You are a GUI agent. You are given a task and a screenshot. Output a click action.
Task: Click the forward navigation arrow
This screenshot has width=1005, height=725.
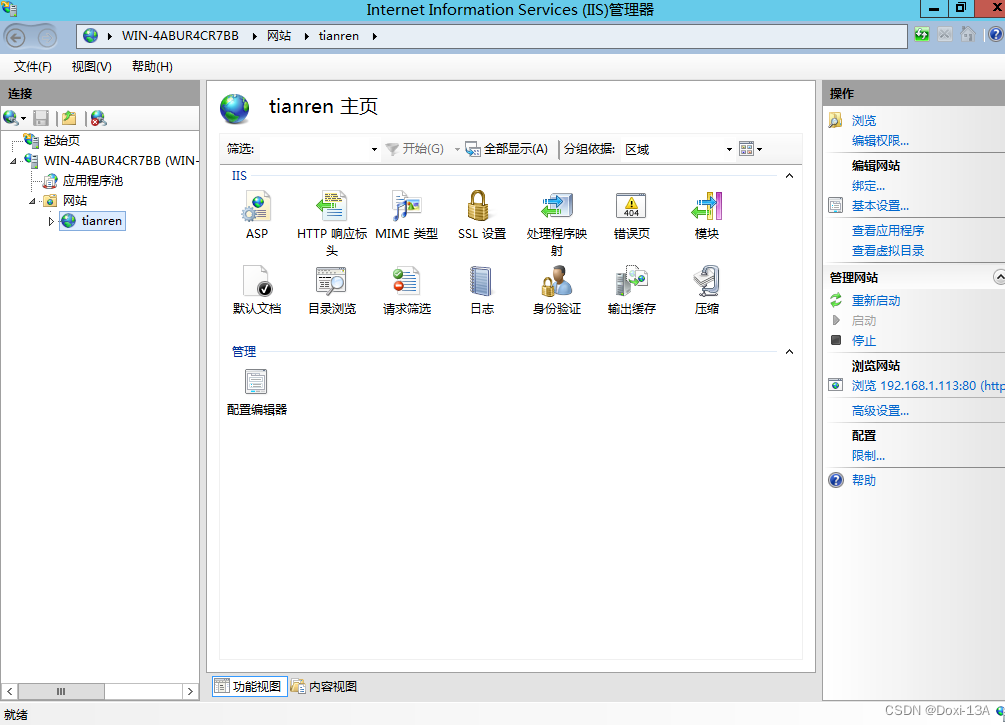[x=47, y=38]
